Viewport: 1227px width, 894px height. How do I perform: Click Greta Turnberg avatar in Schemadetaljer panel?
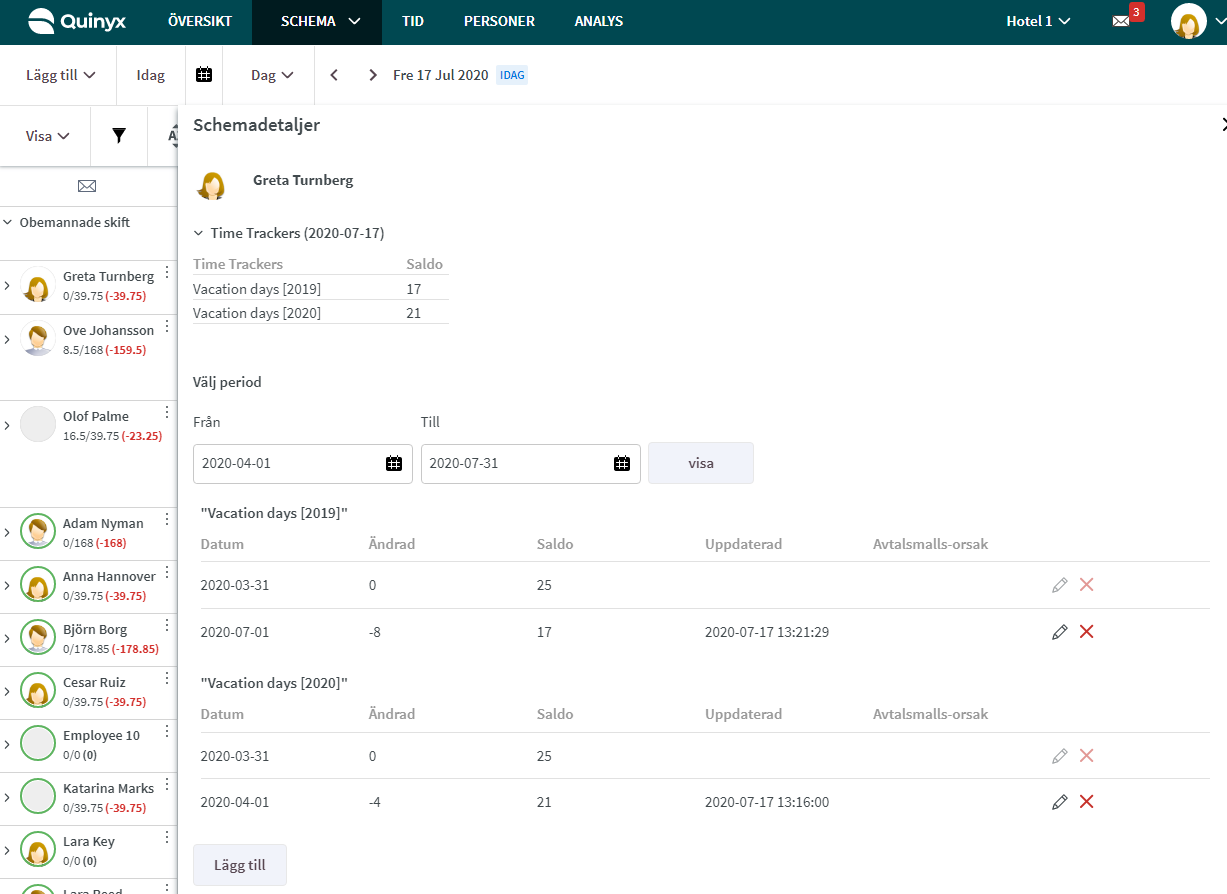tap(211, 185)
